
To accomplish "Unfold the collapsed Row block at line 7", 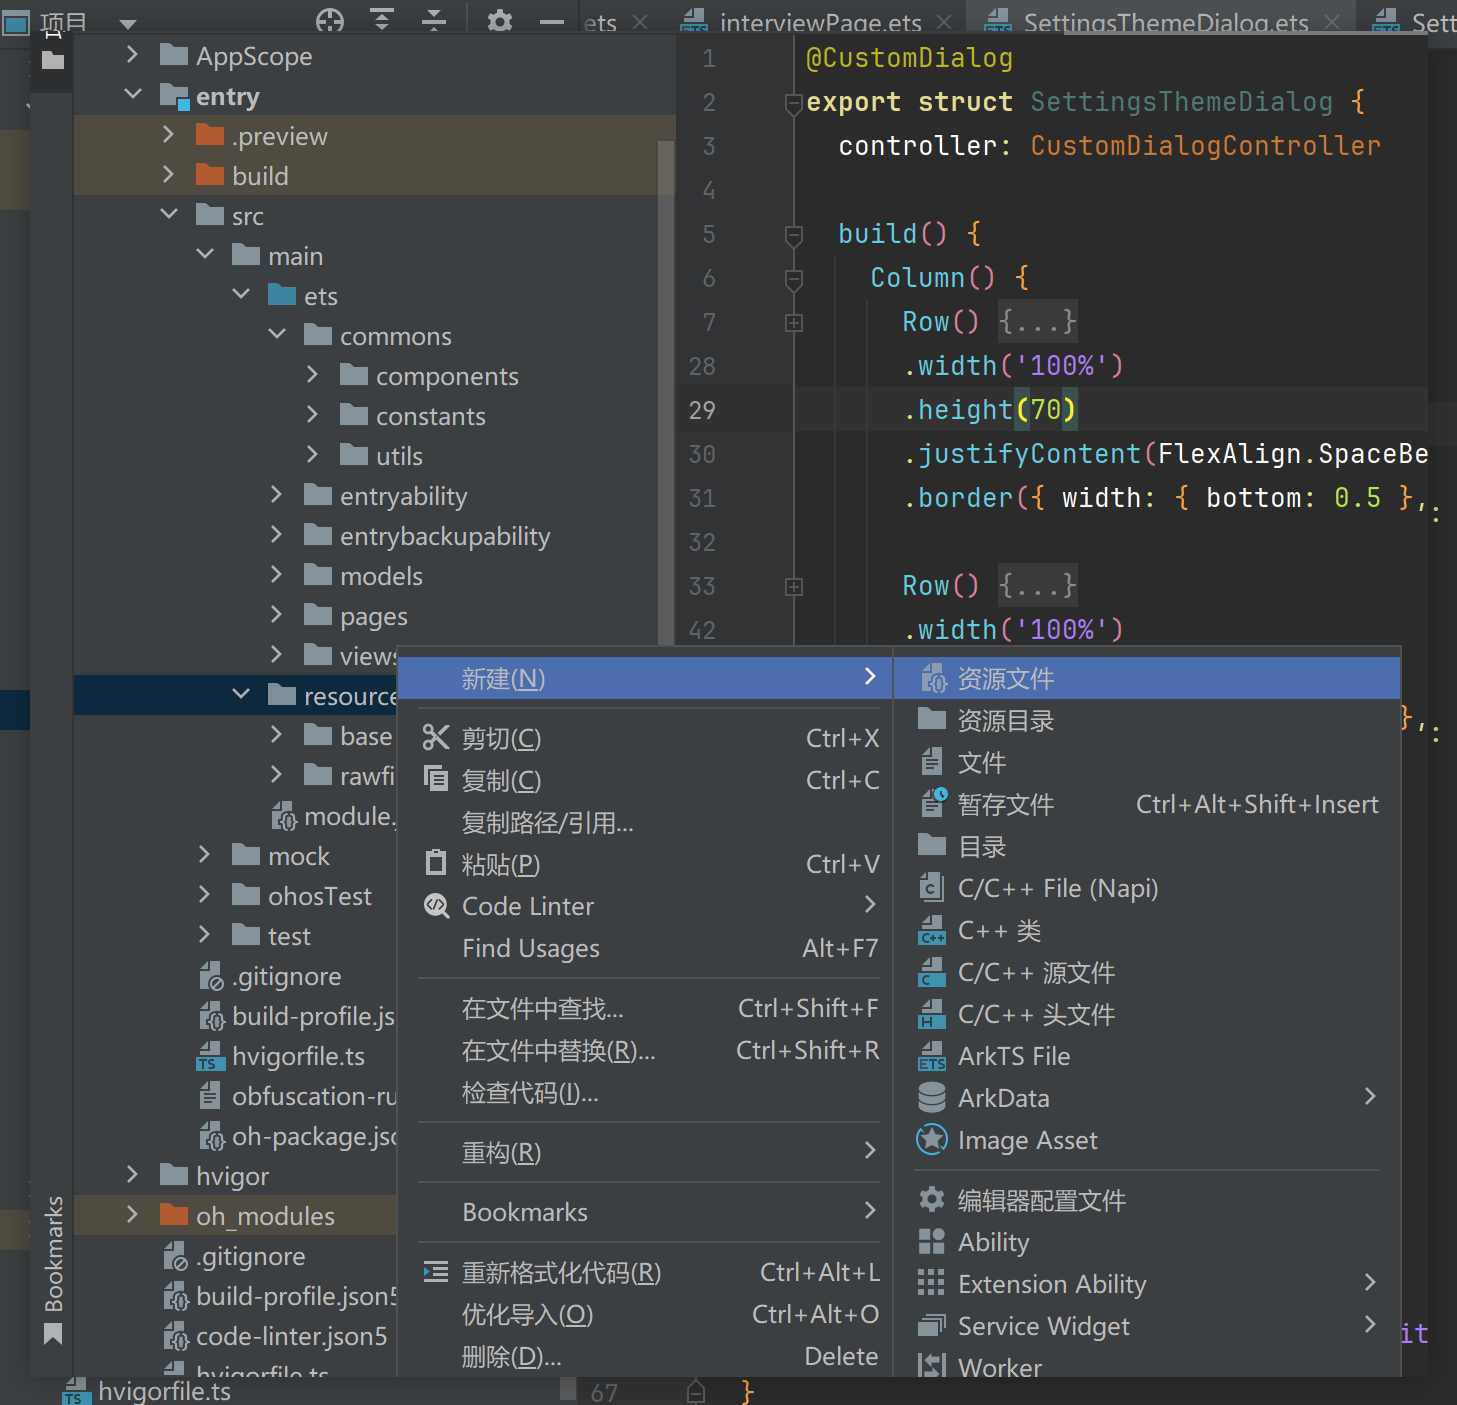I will [x=794, y=322].
